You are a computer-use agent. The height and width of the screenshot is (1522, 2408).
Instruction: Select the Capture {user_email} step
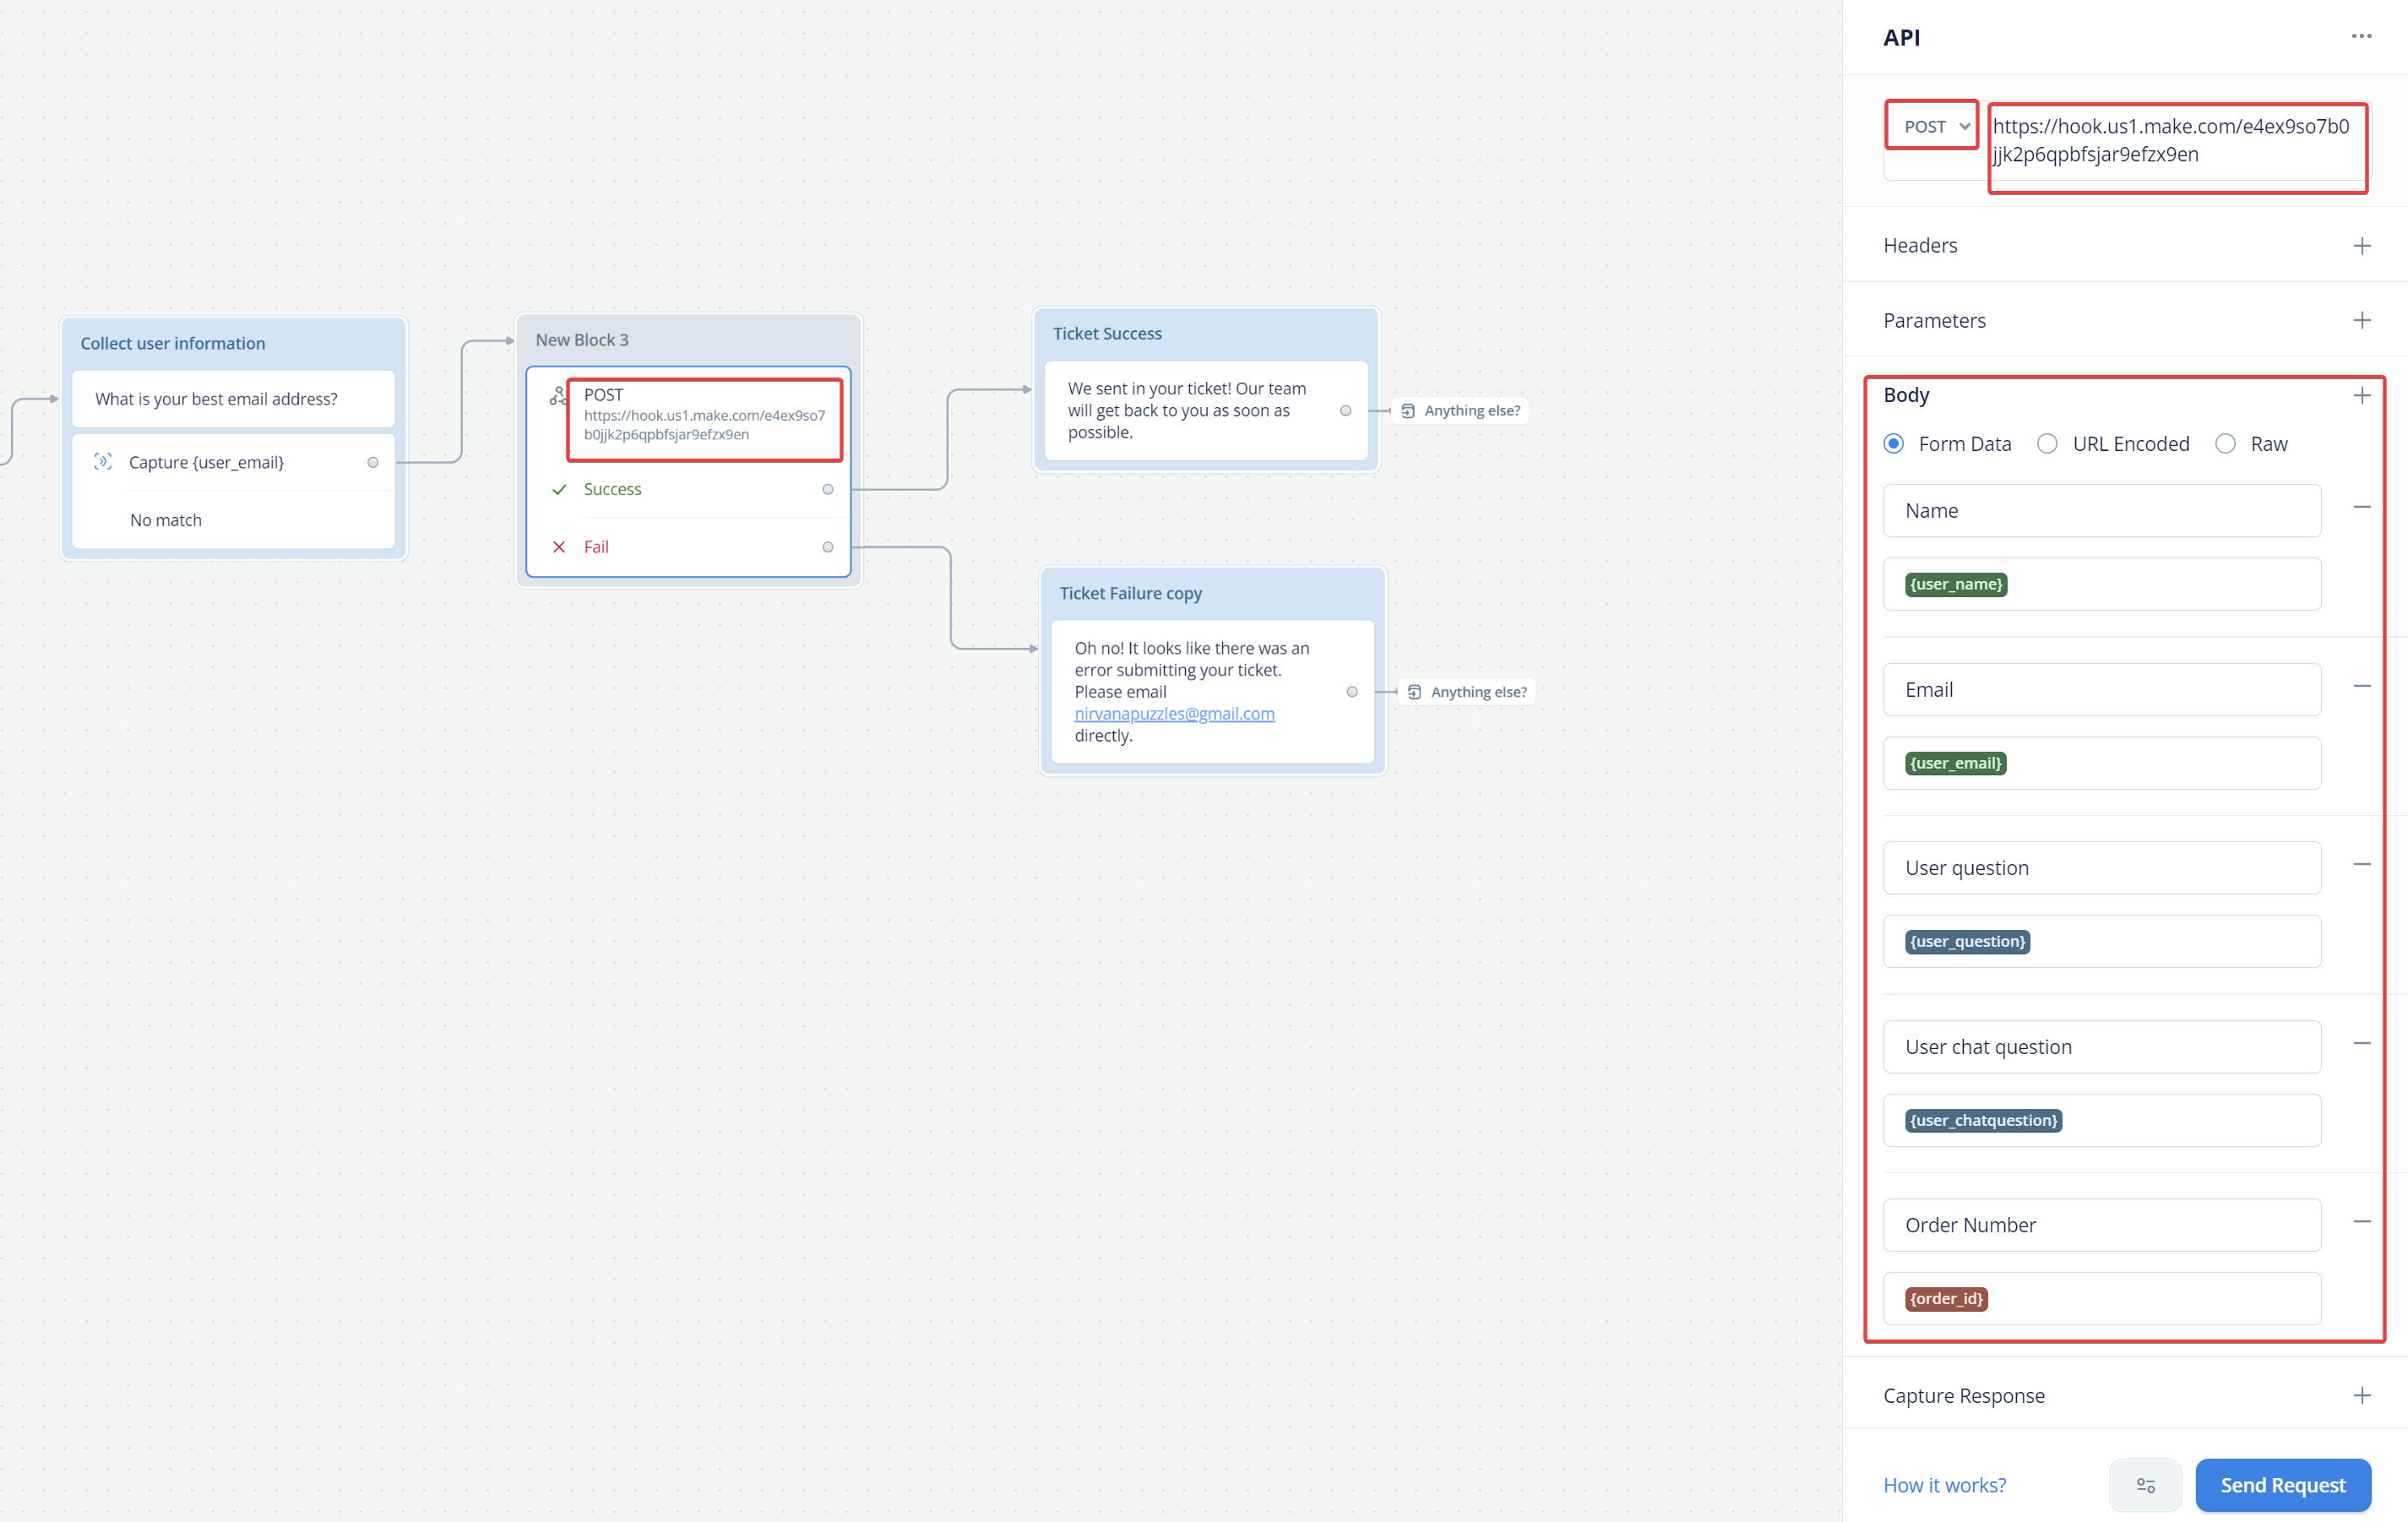(x=233, y=462)
